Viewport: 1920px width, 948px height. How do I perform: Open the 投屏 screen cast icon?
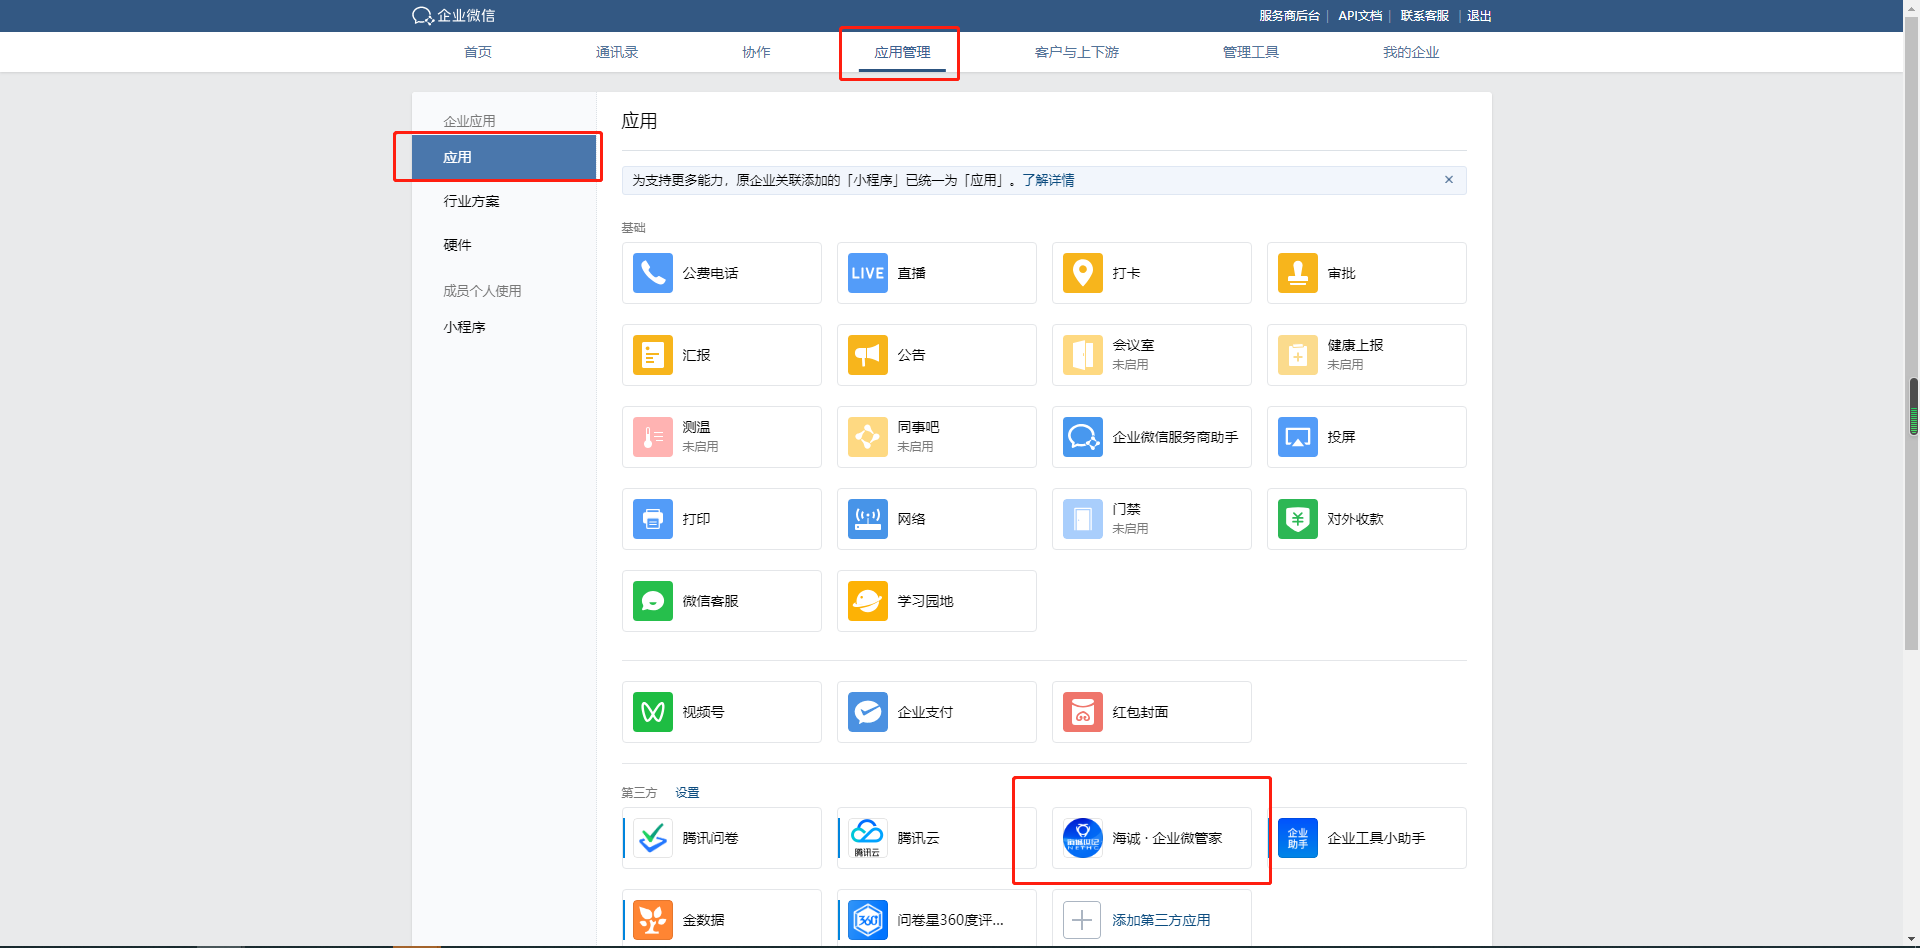(1297, 437)
